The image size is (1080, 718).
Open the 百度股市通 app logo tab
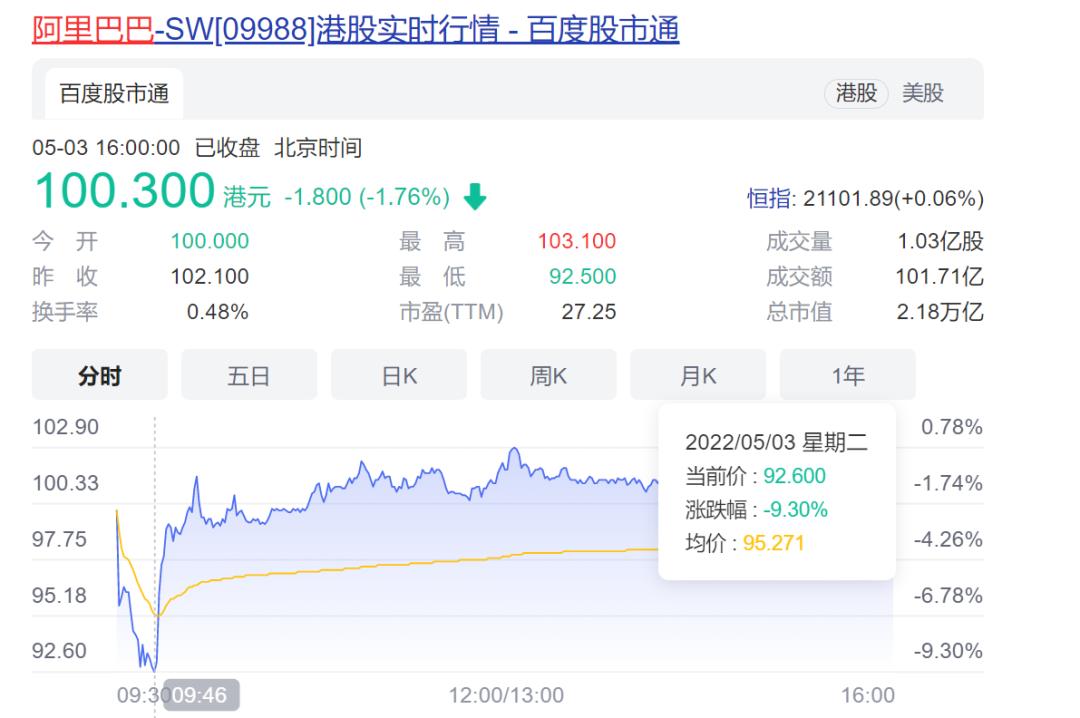[112, 92]
